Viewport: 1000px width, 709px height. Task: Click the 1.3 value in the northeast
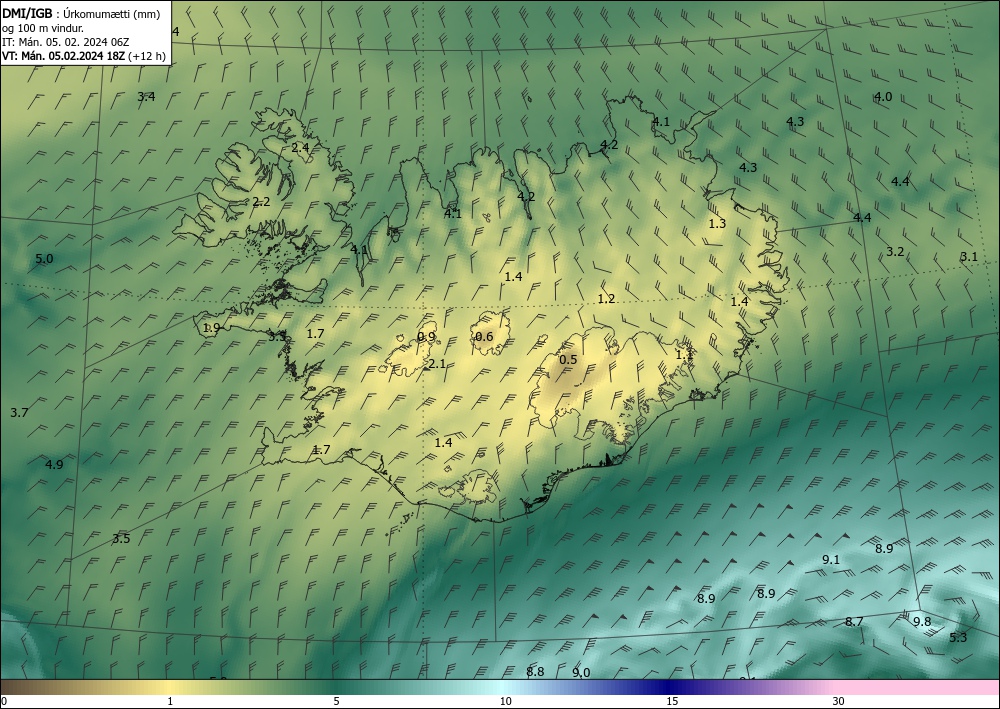click(x=717, y=223)
